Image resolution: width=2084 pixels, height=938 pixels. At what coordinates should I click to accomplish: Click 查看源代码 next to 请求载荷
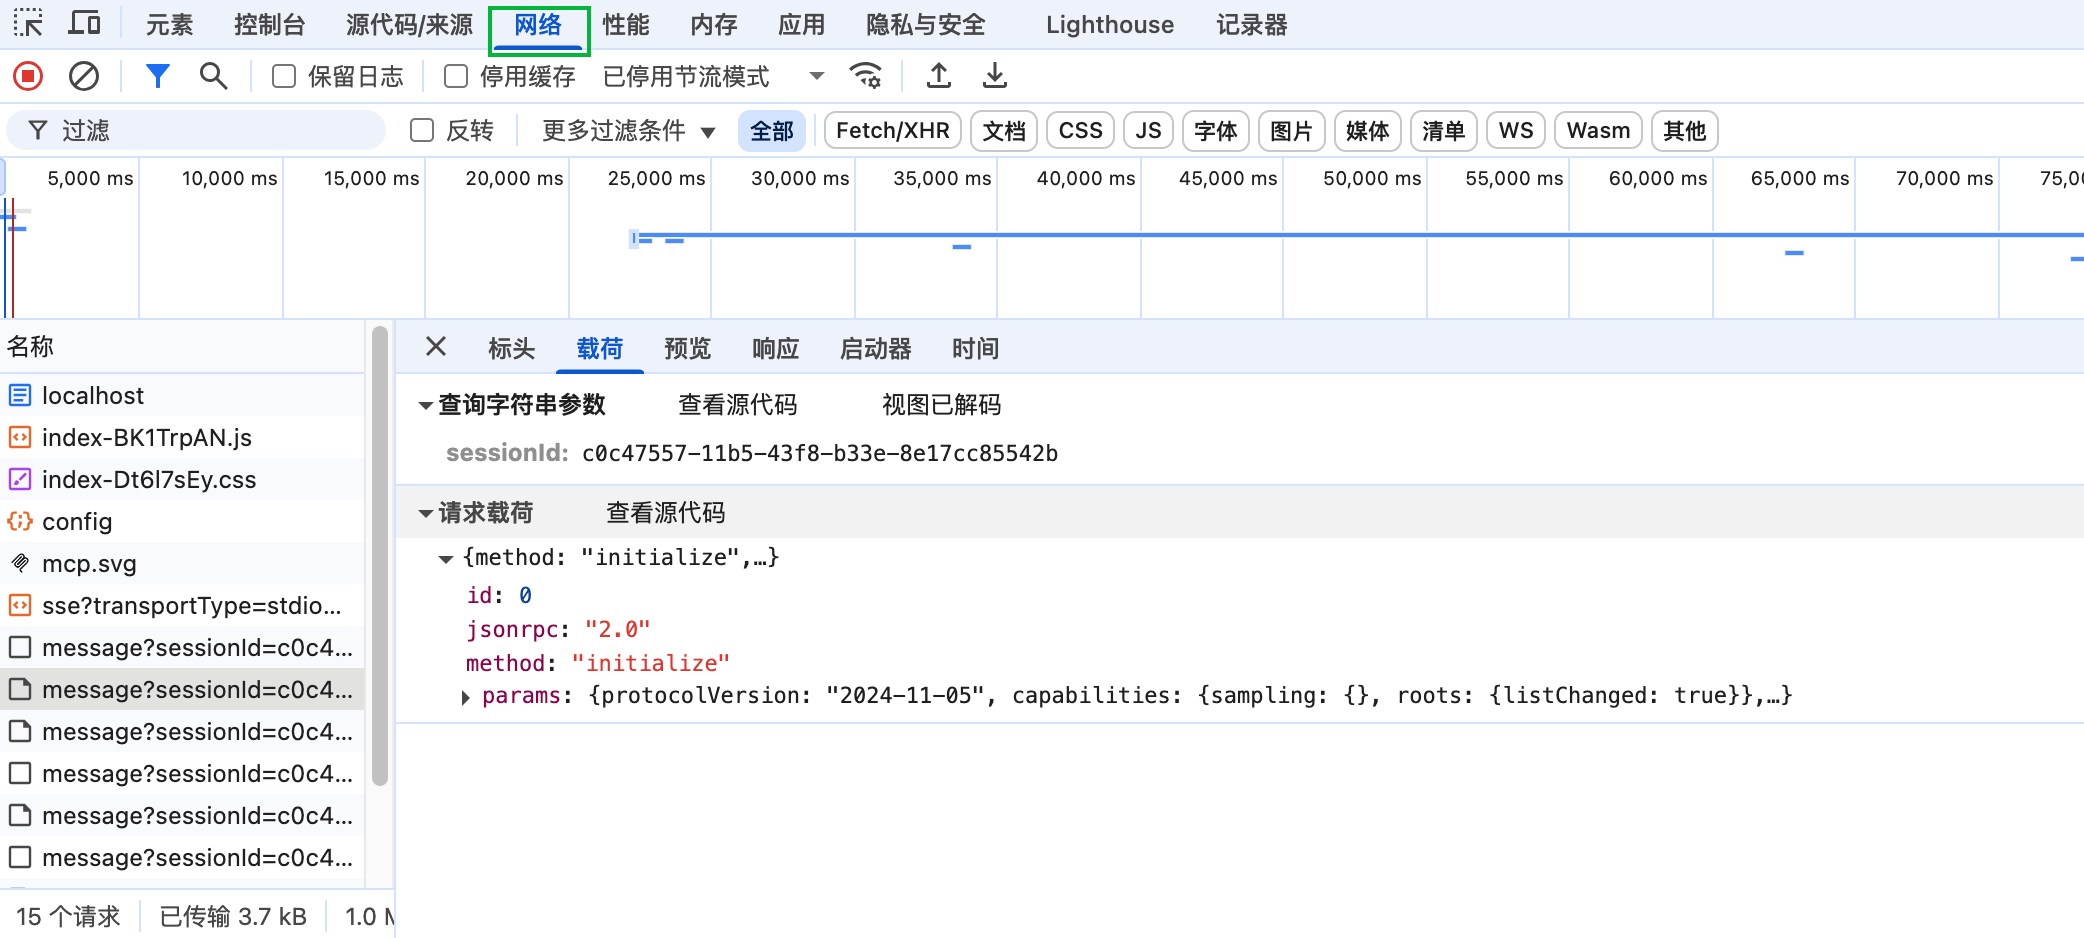pos(666,513)
